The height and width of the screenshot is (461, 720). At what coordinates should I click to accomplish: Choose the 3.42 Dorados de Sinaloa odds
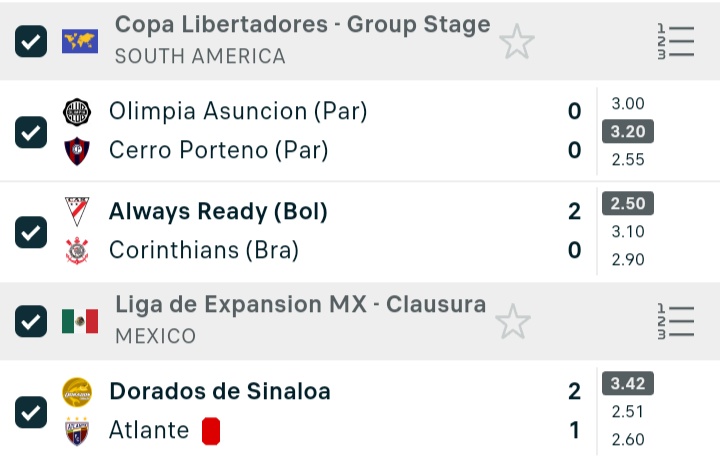[x=628, y=383]
